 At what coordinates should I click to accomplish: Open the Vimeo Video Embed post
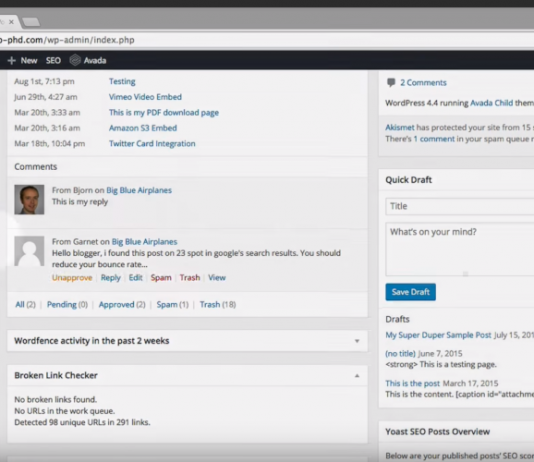(x=145, y=97)
